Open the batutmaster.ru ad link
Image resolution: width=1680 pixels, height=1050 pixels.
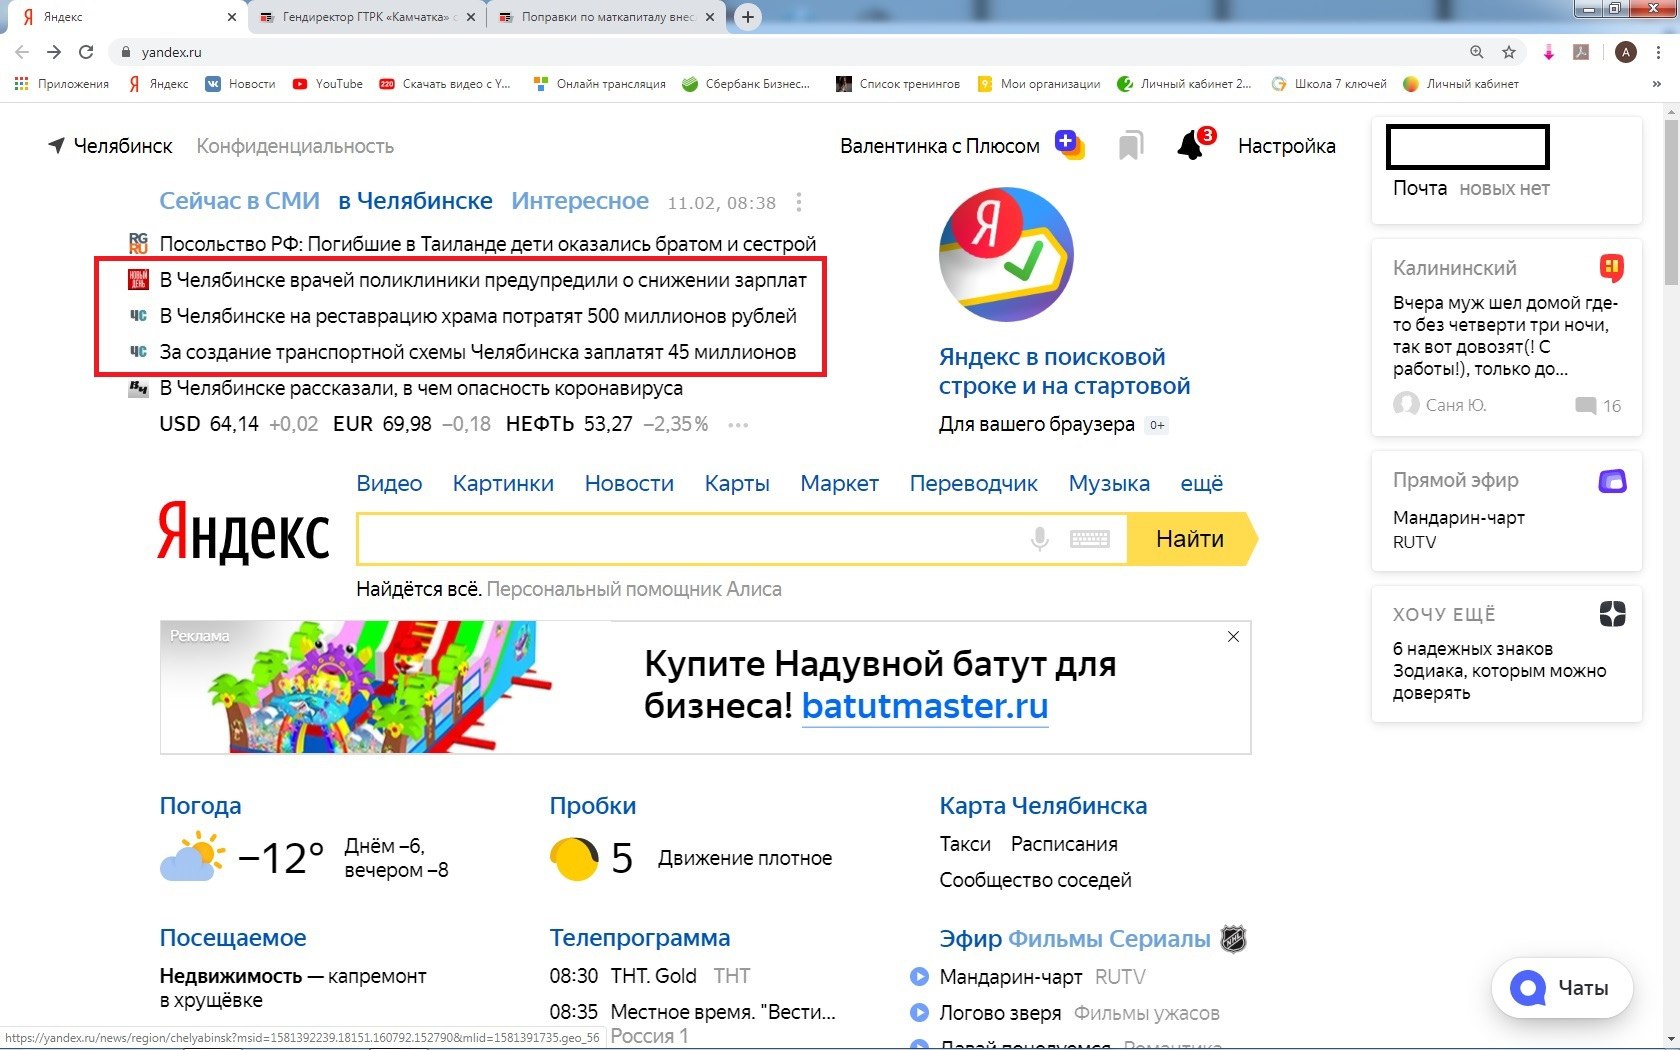(925, 706)
